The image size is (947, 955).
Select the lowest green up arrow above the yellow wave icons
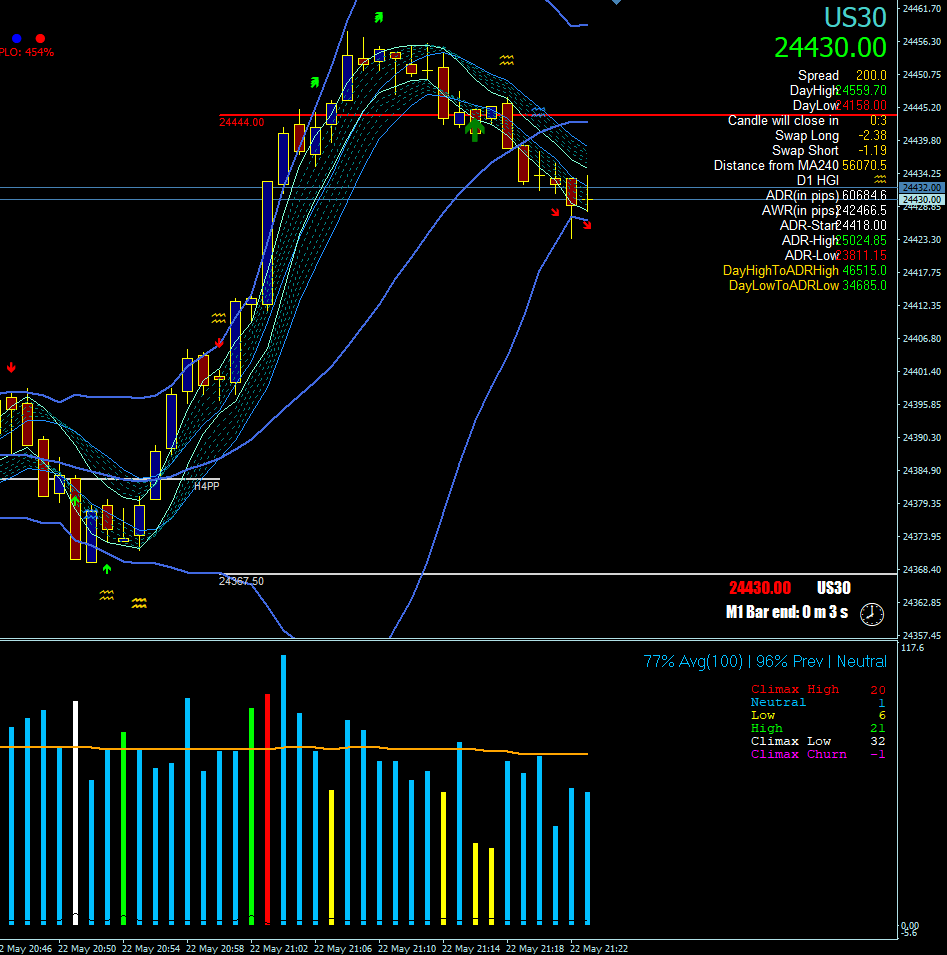[107, 569]
